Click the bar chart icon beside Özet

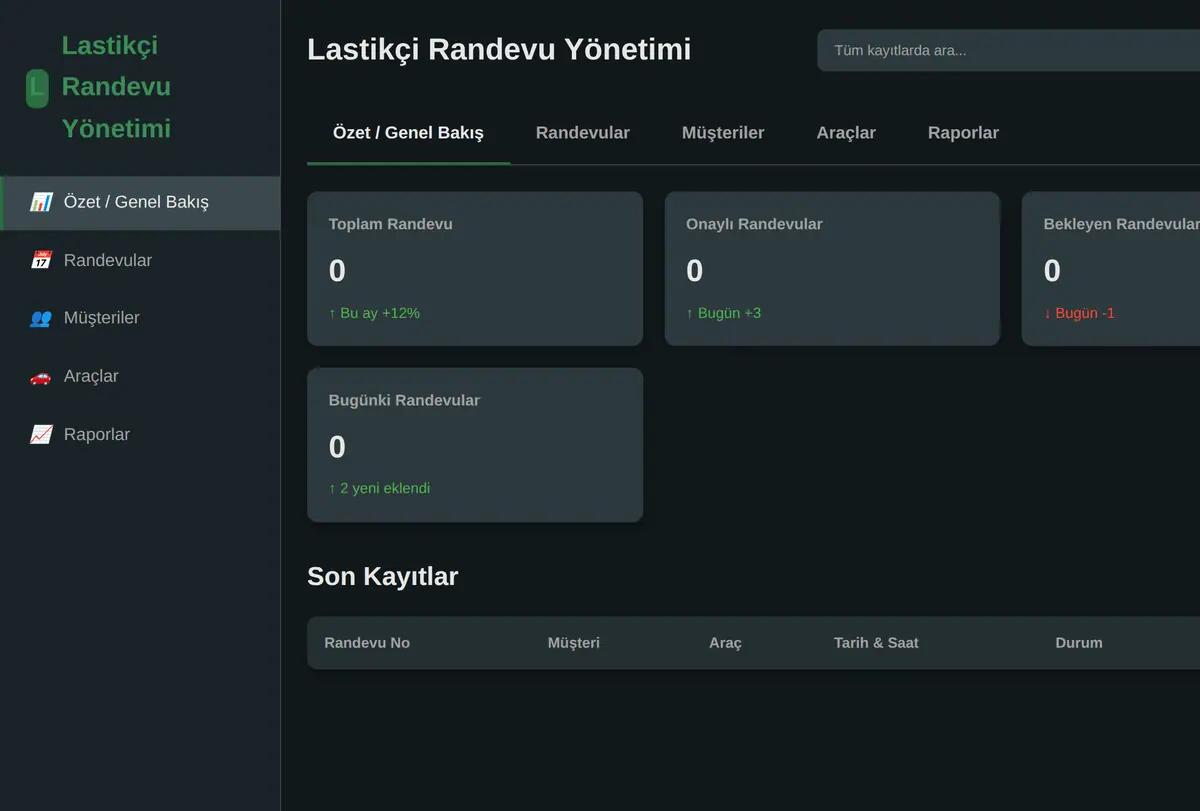coord(41,202)
